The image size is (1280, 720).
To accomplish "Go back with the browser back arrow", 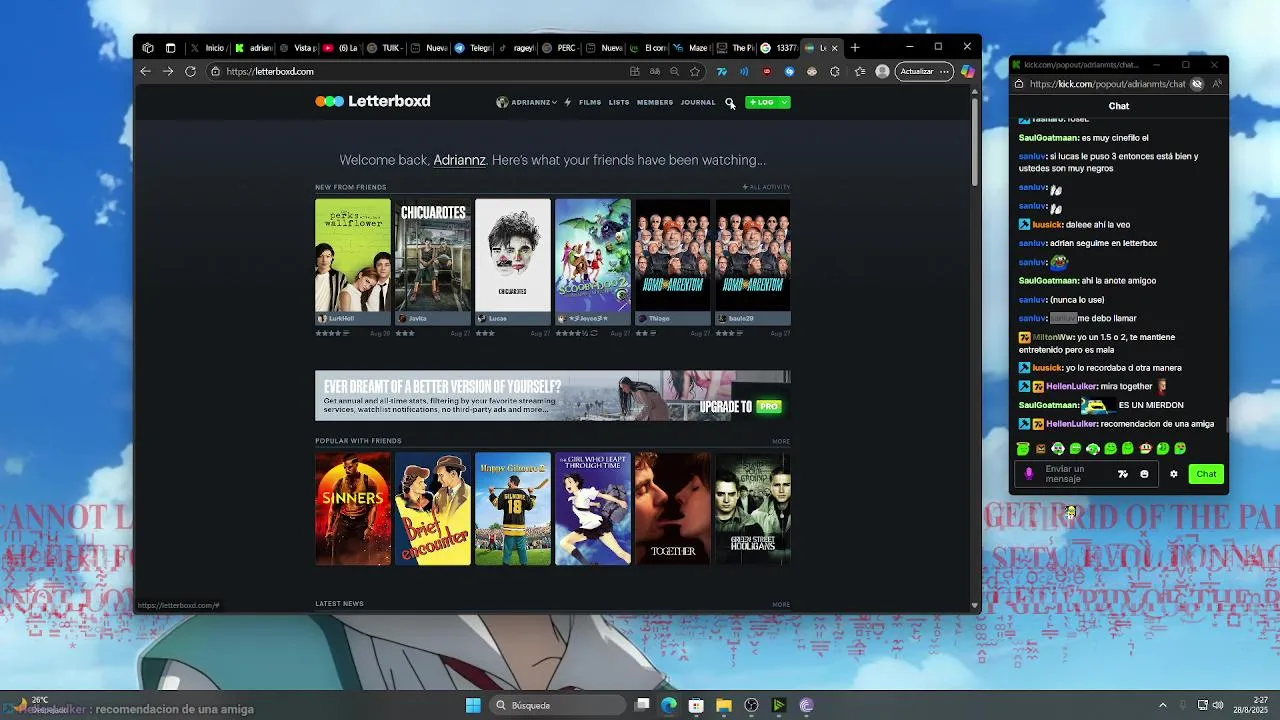I will 146,71.
